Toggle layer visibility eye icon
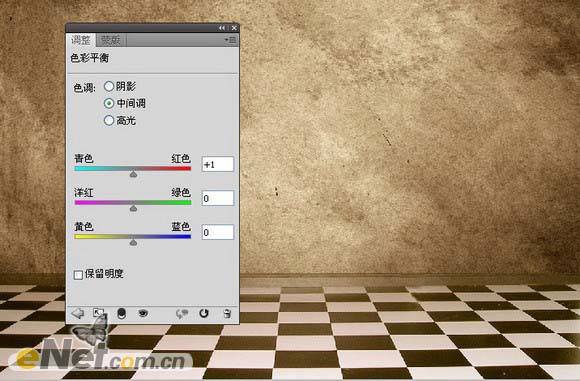580x381 pixels. [143, 313]
